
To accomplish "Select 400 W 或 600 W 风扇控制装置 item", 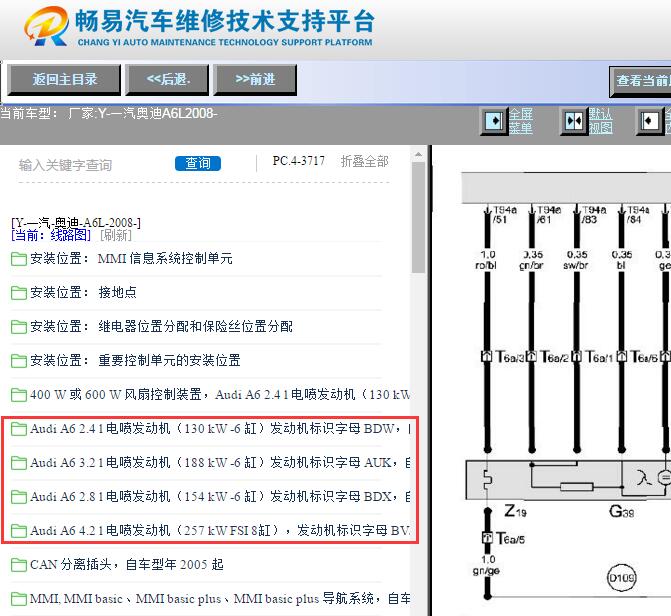I will 220,394.
